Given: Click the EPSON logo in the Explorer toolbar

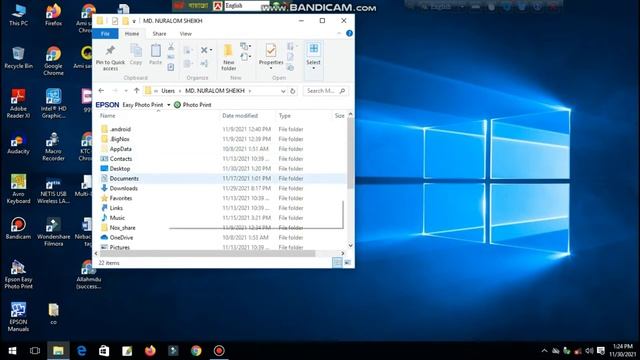Looking at the screenshot, I should click(x=107, y=105).
